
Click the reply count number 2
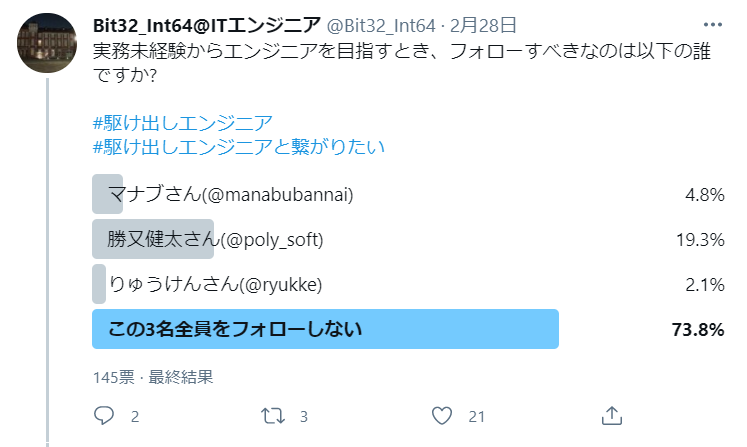[x=135, y=417]
